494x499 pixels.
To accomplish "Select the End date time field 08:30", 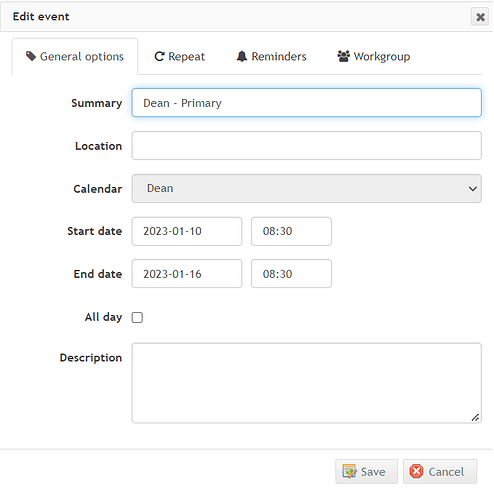I will tap(291, 274).
